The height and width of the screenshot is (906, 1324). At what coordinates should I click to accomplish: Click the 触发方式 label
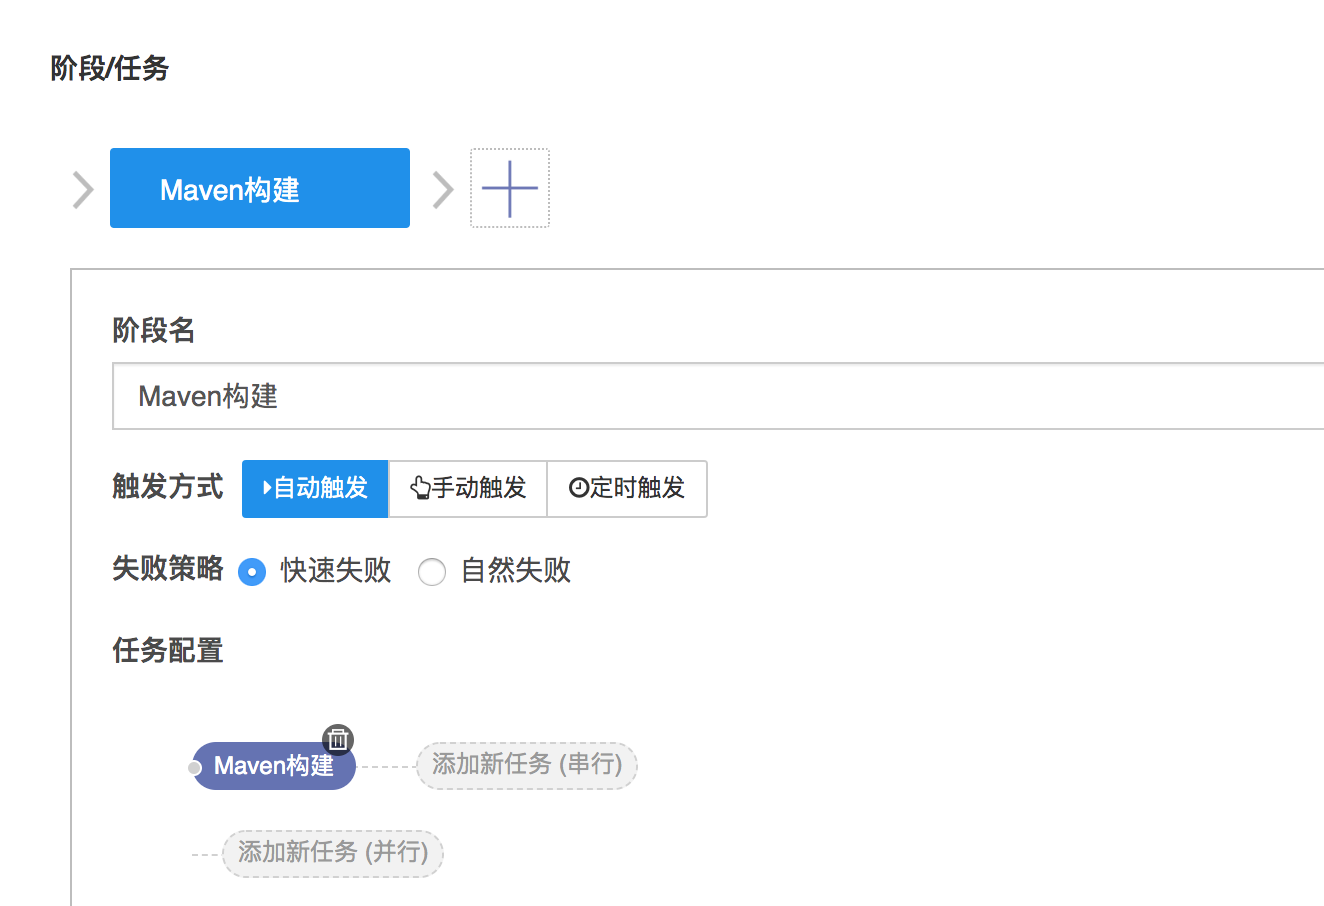(x=168, y=487)
